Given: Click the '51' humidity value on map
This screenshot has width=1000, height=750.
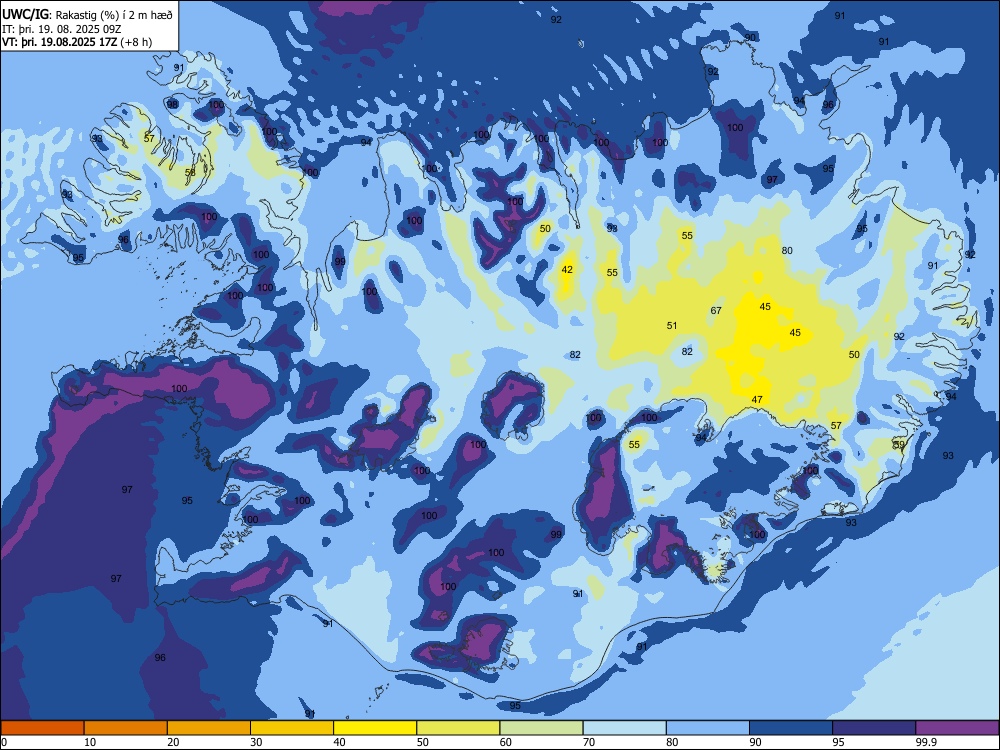Looking at the screenshot, I should [672, 326].
